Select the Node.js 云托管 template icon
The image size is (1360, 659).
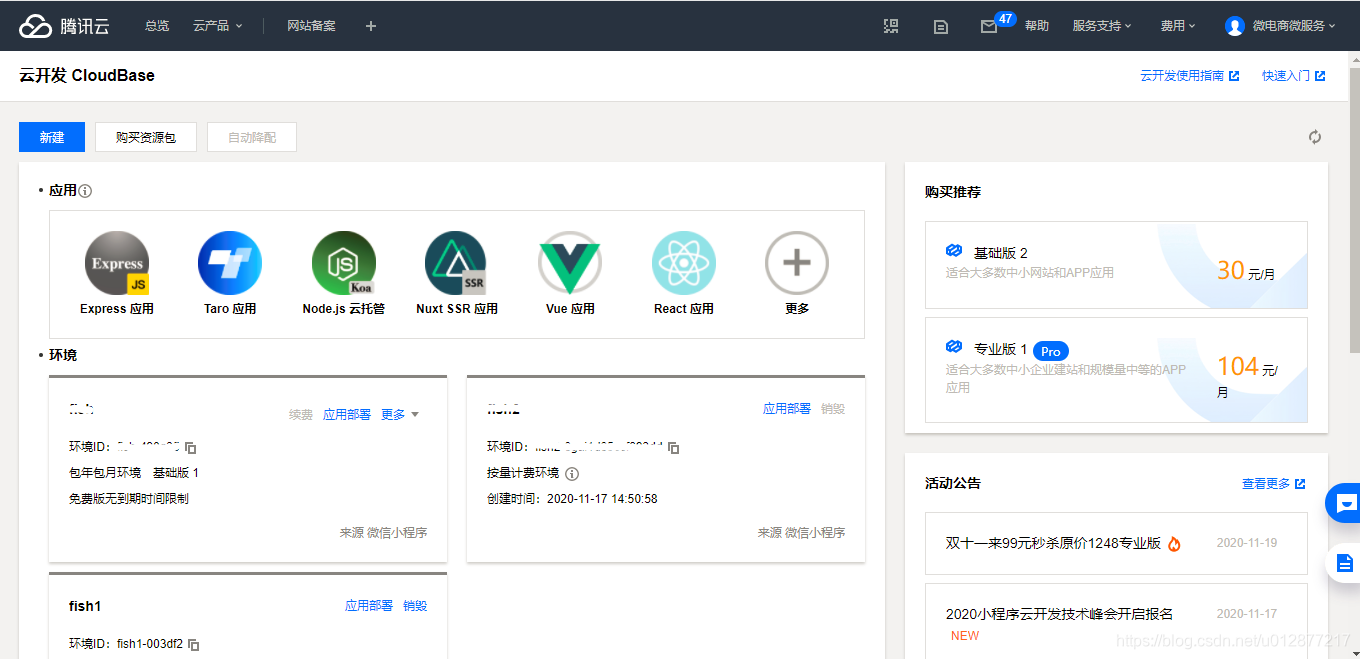(344, 263)
